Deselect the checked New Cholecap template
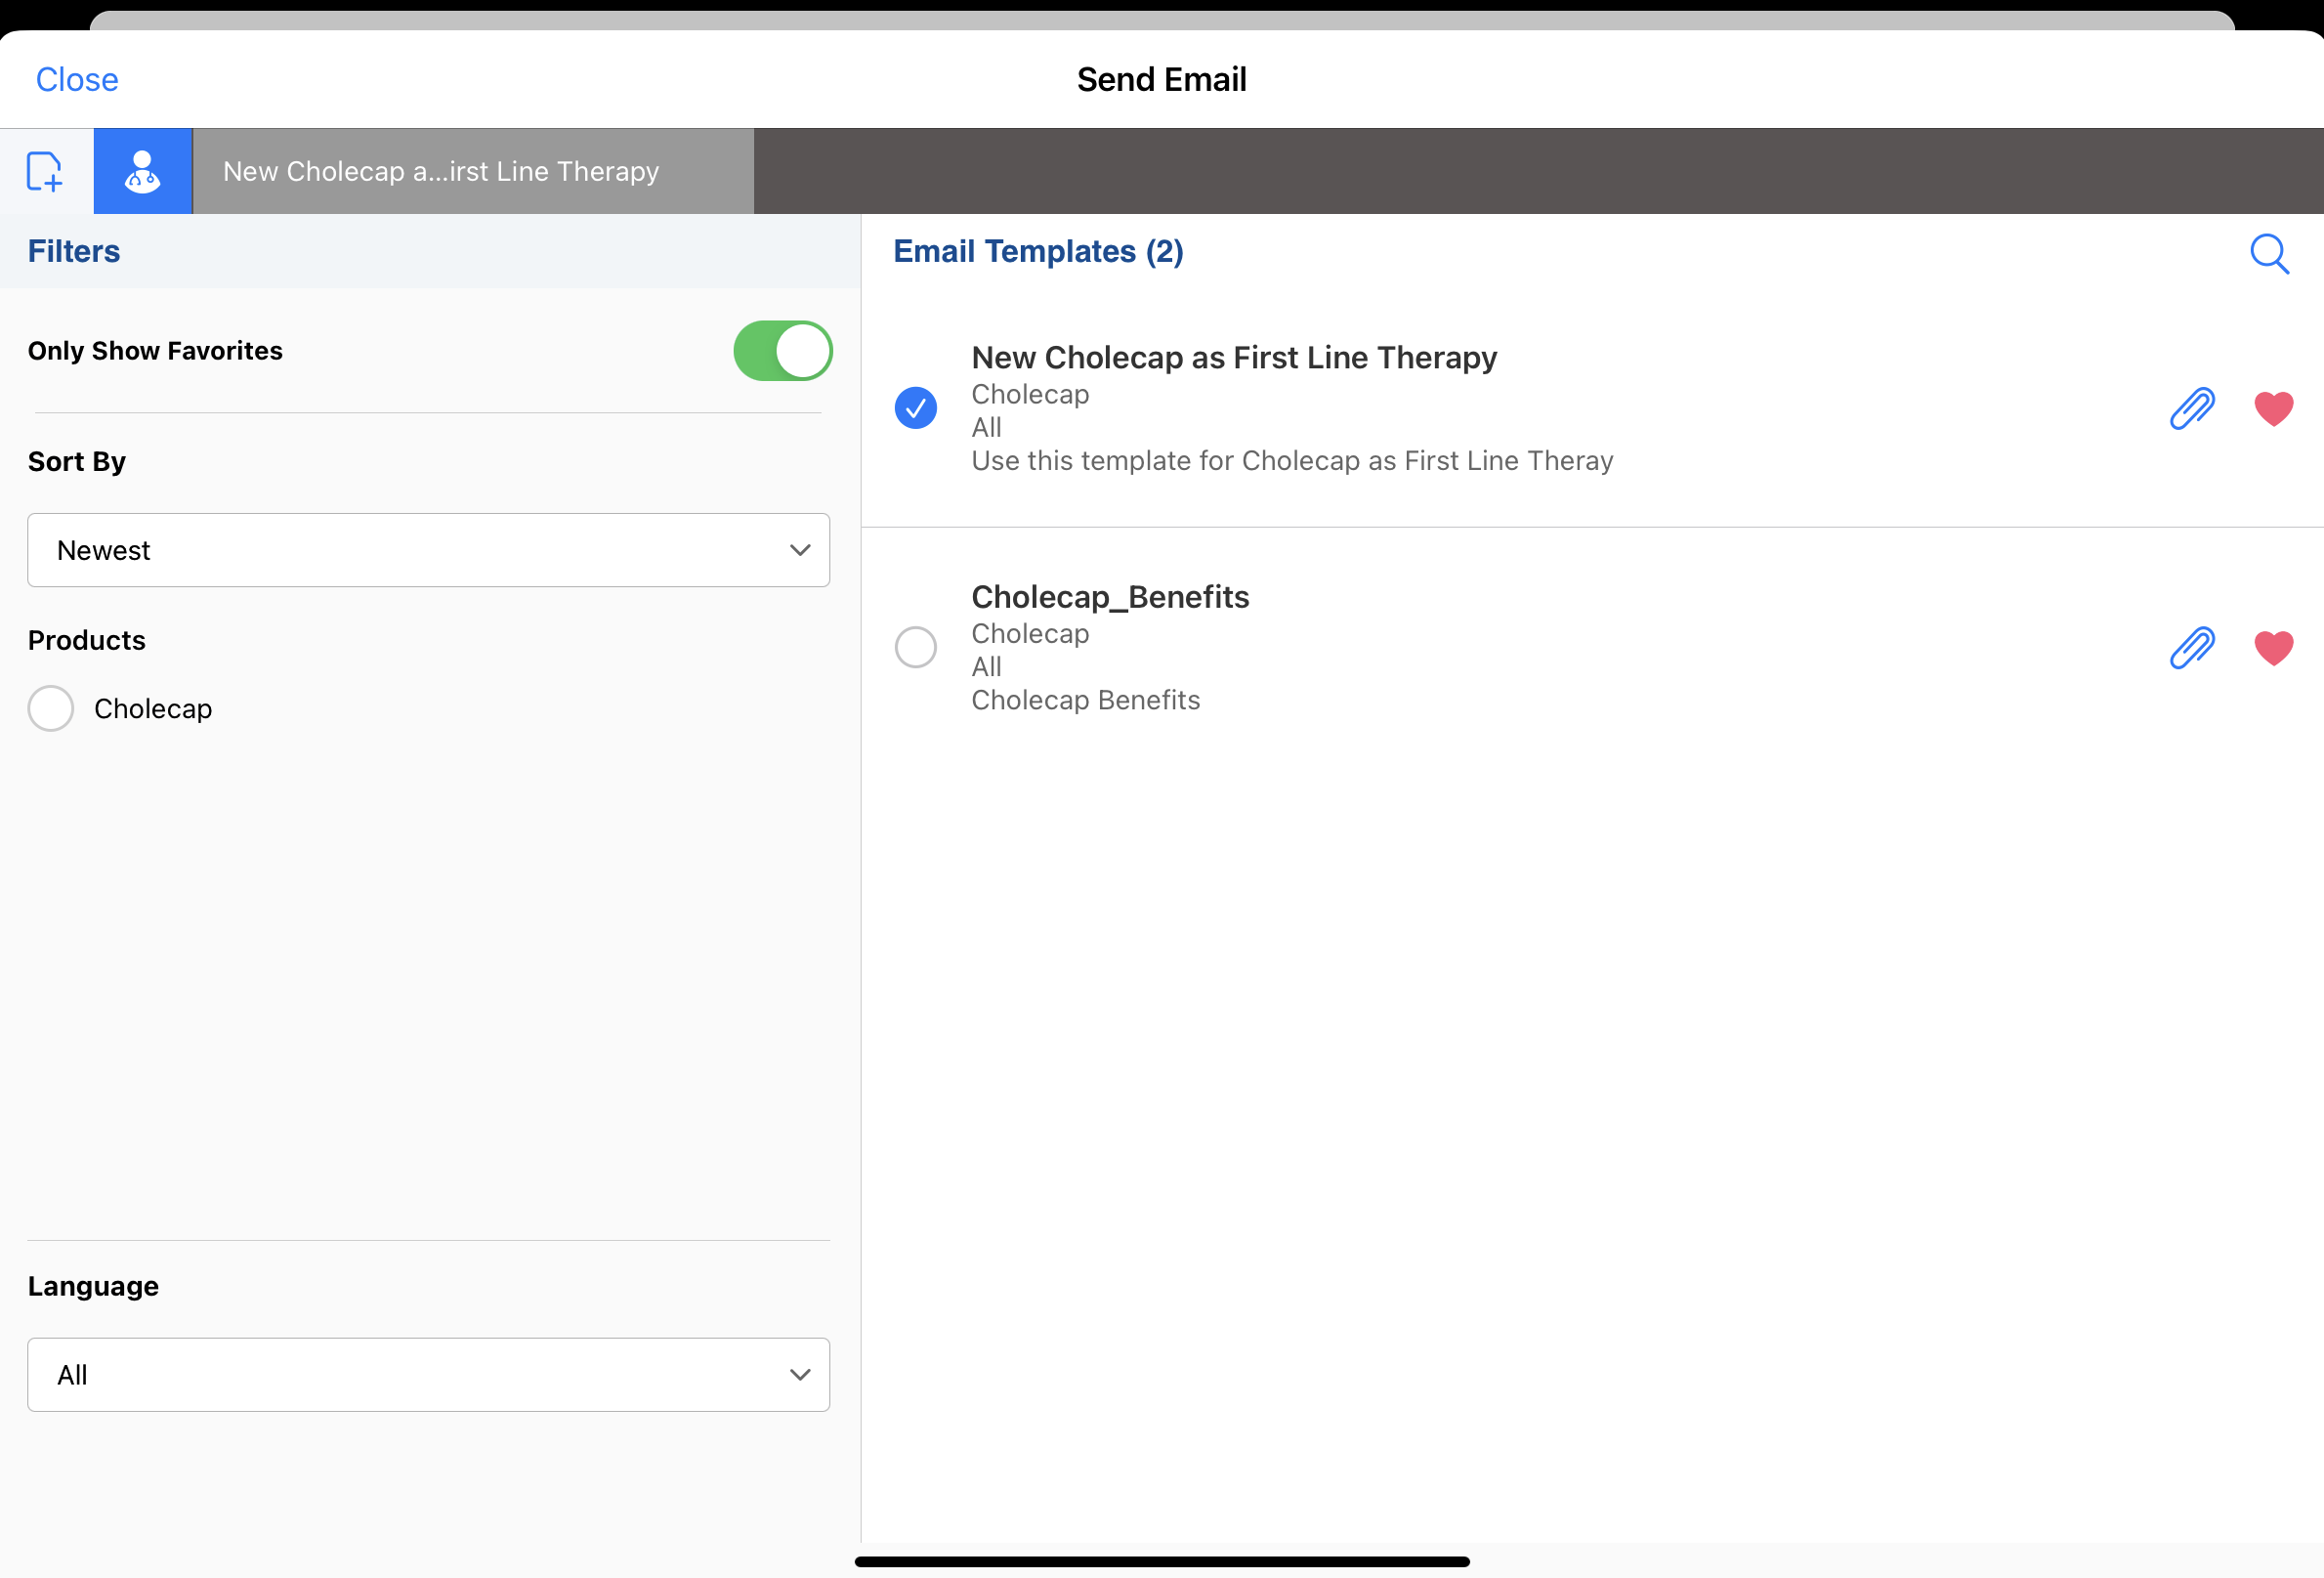 tap(915, 408)
